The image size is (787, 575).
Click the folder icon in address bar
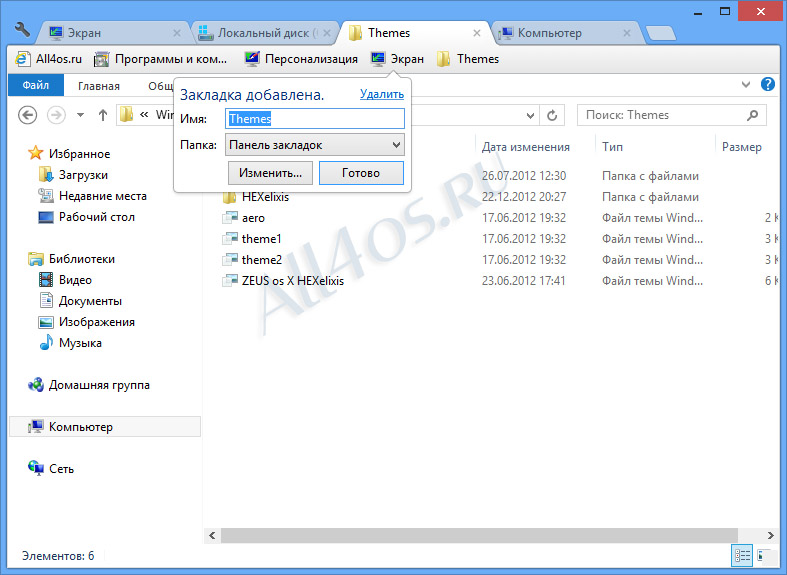point(126,115)
